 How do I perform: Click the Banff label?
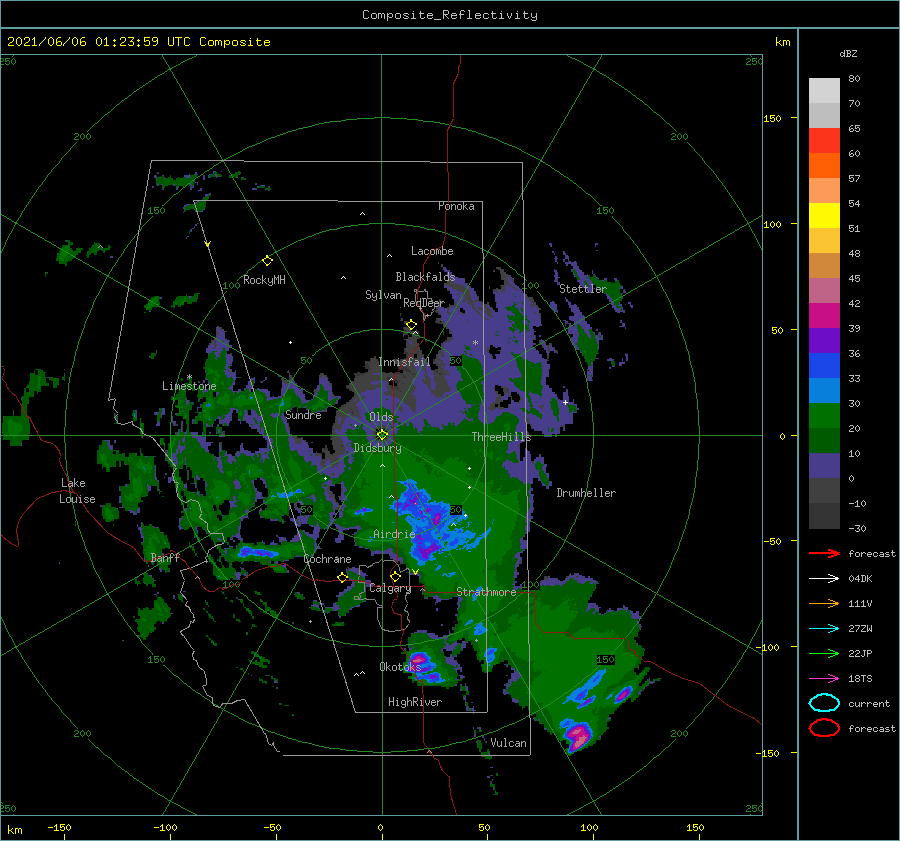pos(165,557)
